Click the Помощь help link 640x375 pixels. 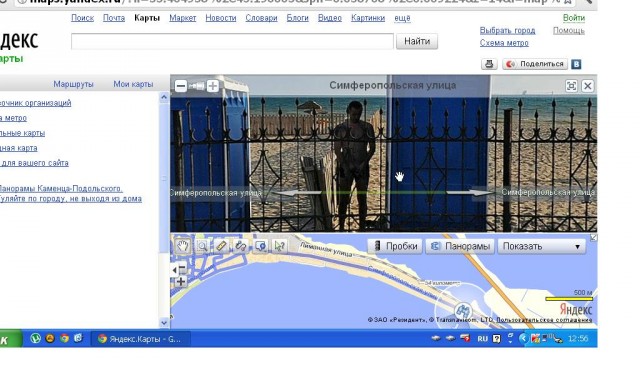point(569,31)
